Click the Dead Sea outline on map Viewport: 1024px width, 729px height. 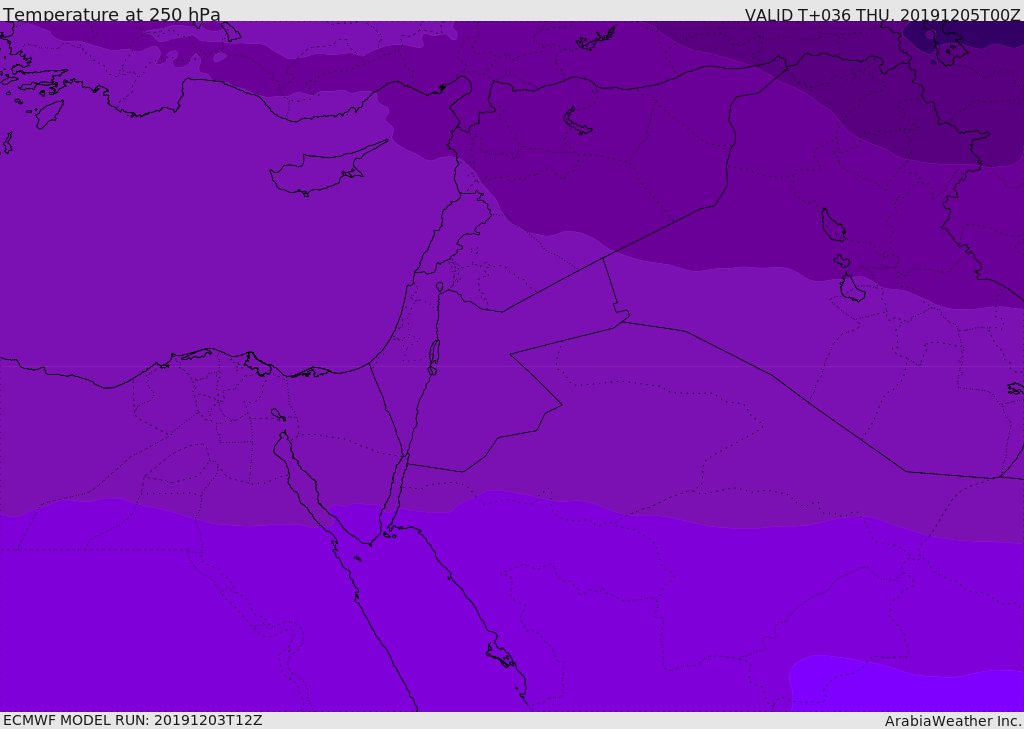point(434,357)
